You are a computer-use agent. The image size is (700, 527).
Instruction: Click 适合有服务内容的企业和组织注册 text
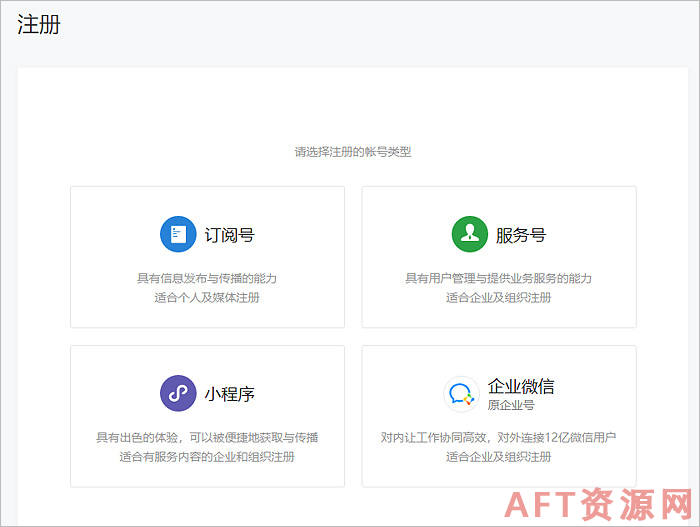[207, 457]
